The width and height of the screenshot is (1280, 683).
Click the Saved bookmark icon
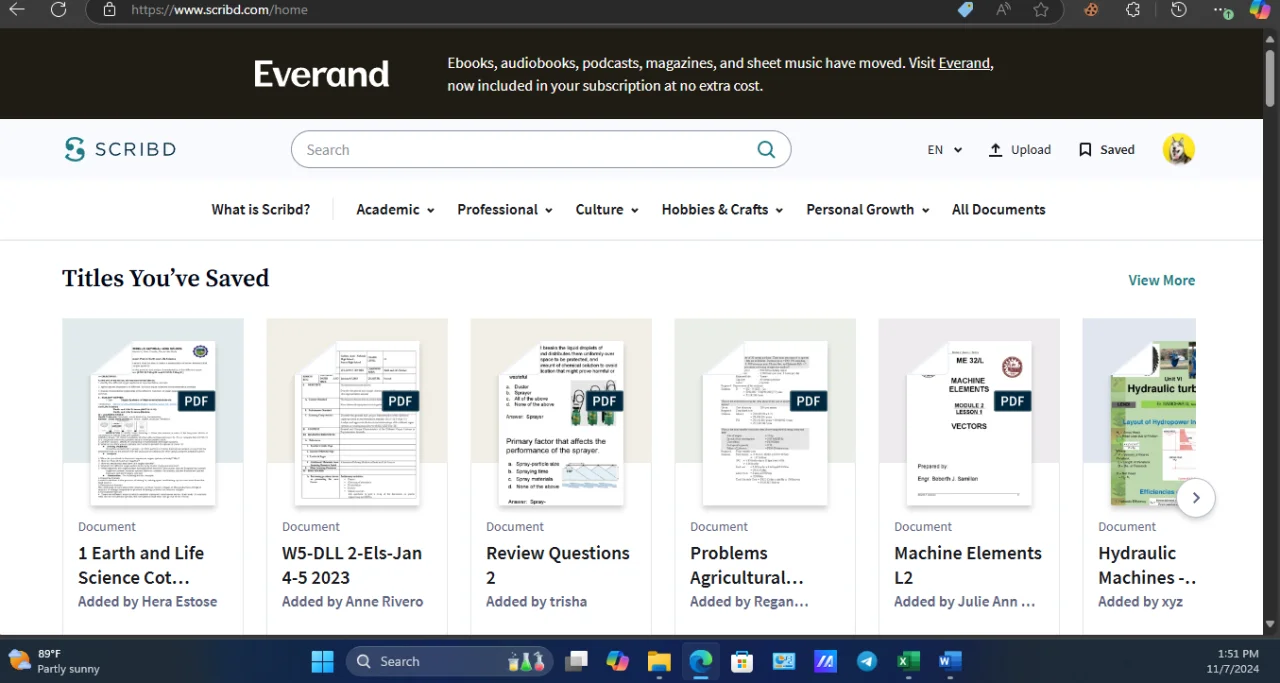pyautogui.click(x=1085, y=150)
